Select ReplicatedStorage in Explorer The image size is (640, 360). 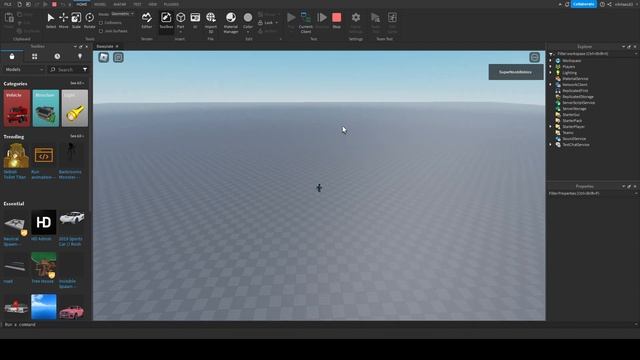pyautogui.click(x=578, y=97)
